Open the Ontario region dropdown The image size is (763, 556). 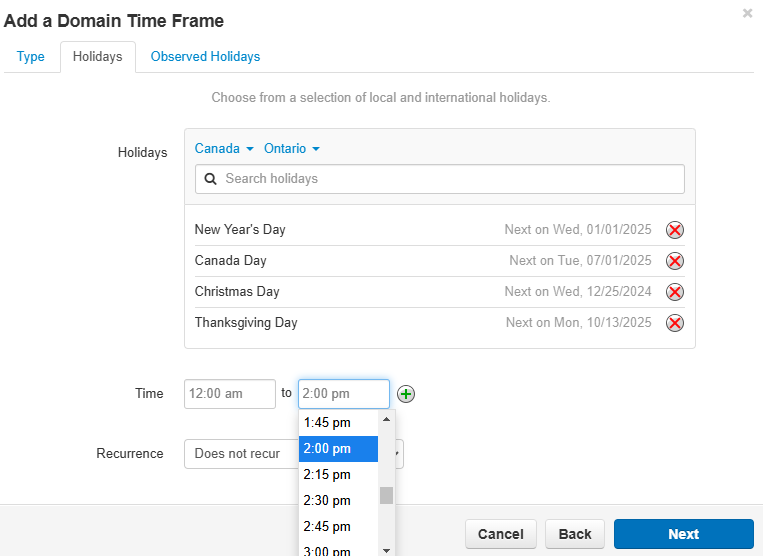pyautogui.click(x=291, y=148)
